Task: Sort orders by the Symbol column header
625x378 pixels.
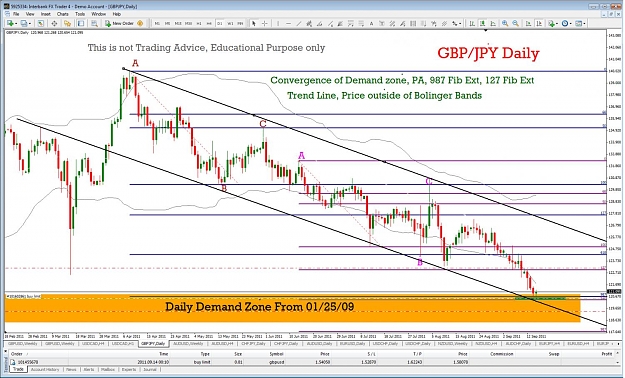Action: click(x=276, y=354)
